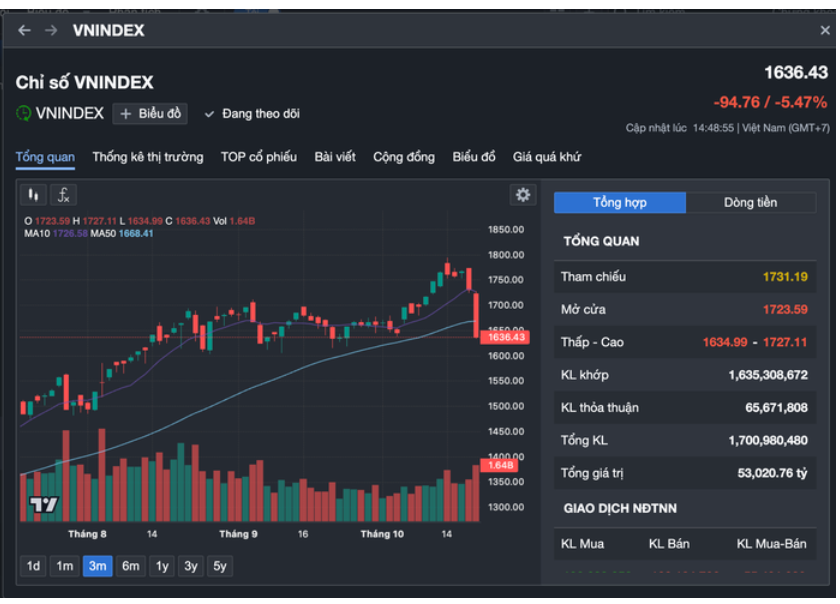Screen dimensions: 840x604
Task: Click the 1636.43 current price label on axis
Action: tap(506, 338)
